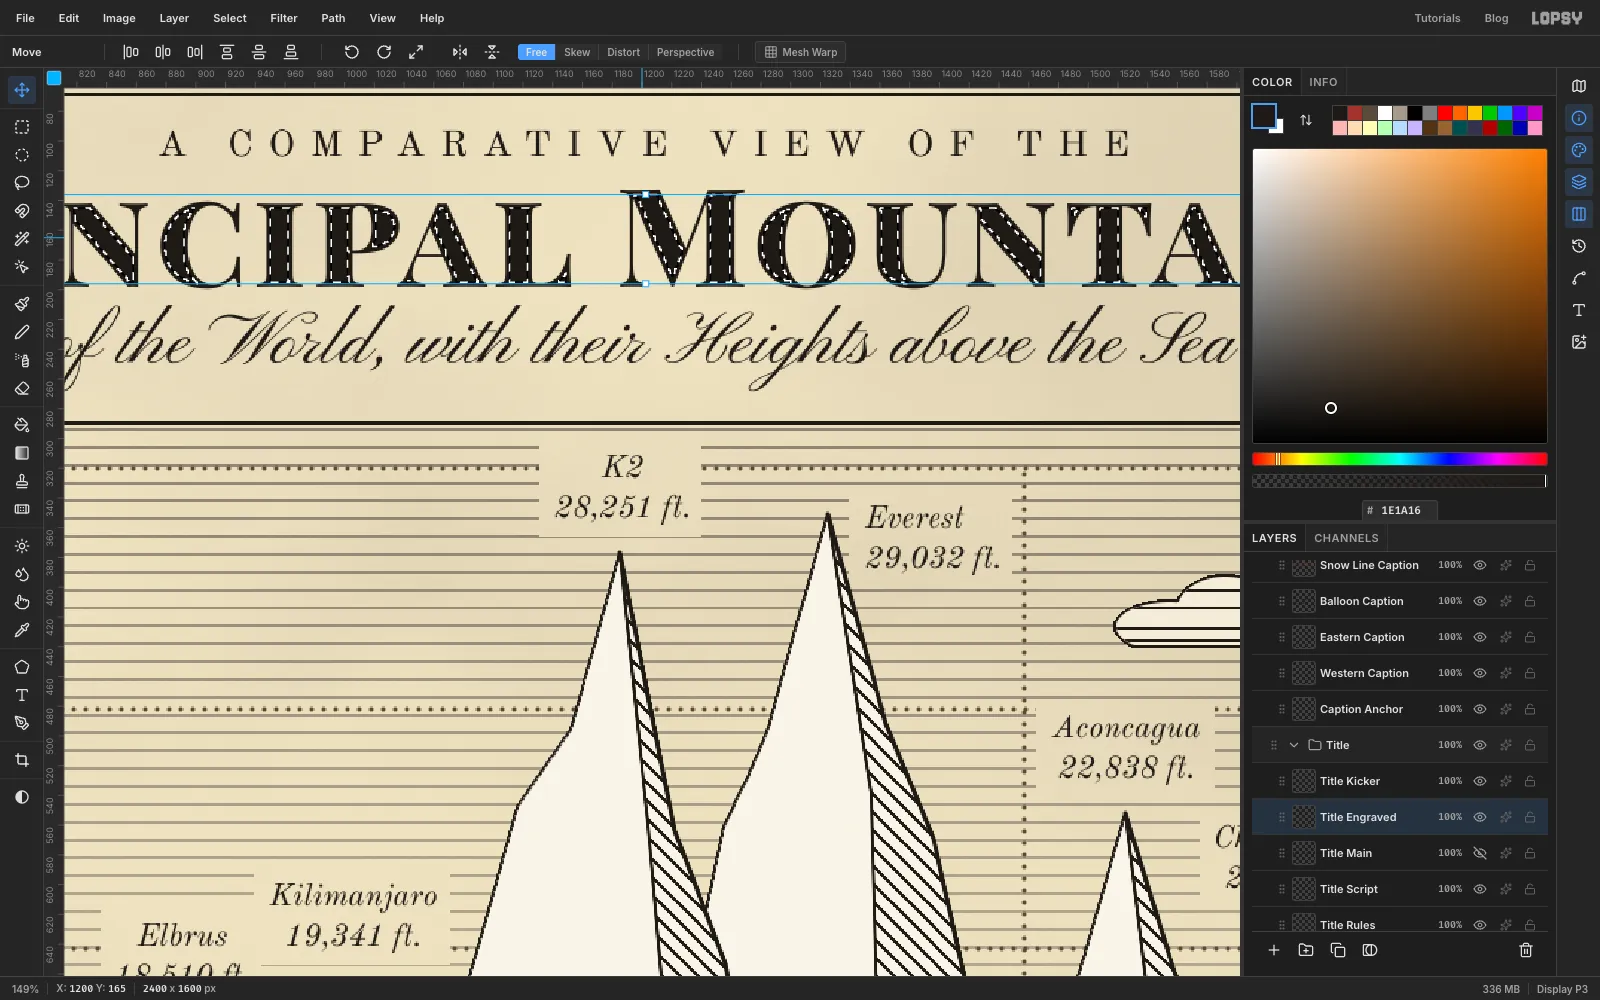Select the Title Script layer
This screenshot has width=1600, height=1000.
pos(1400,889)
